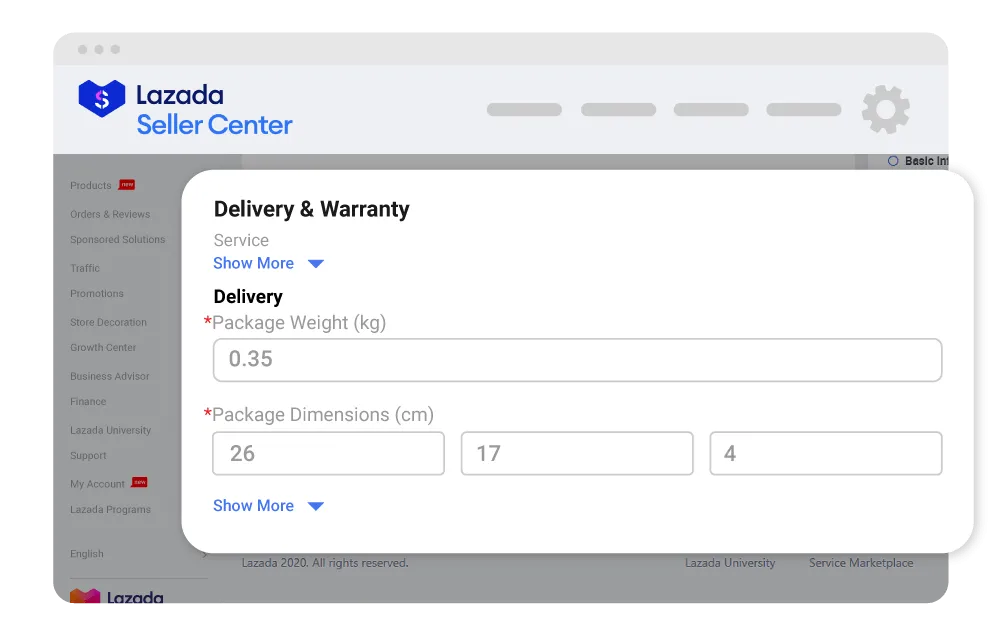This screenshot has width=1000, height=635.
Task: Go to Store Decoration in sidebar
Action: point(108,322)
